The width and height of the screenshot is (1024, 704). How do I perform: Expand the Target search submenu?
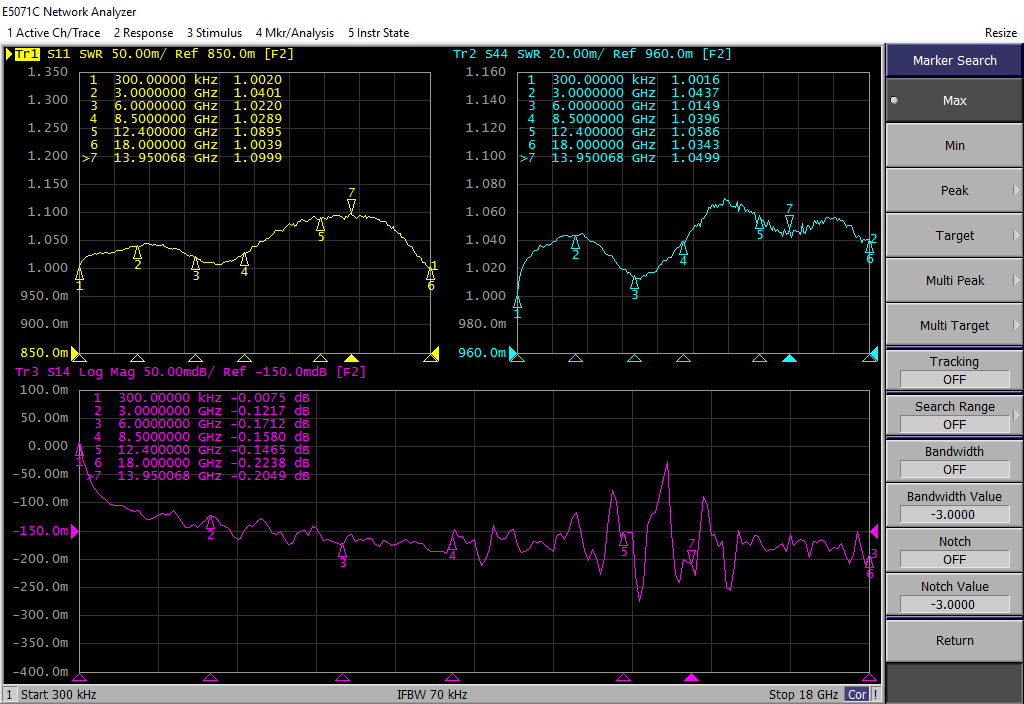954,235
